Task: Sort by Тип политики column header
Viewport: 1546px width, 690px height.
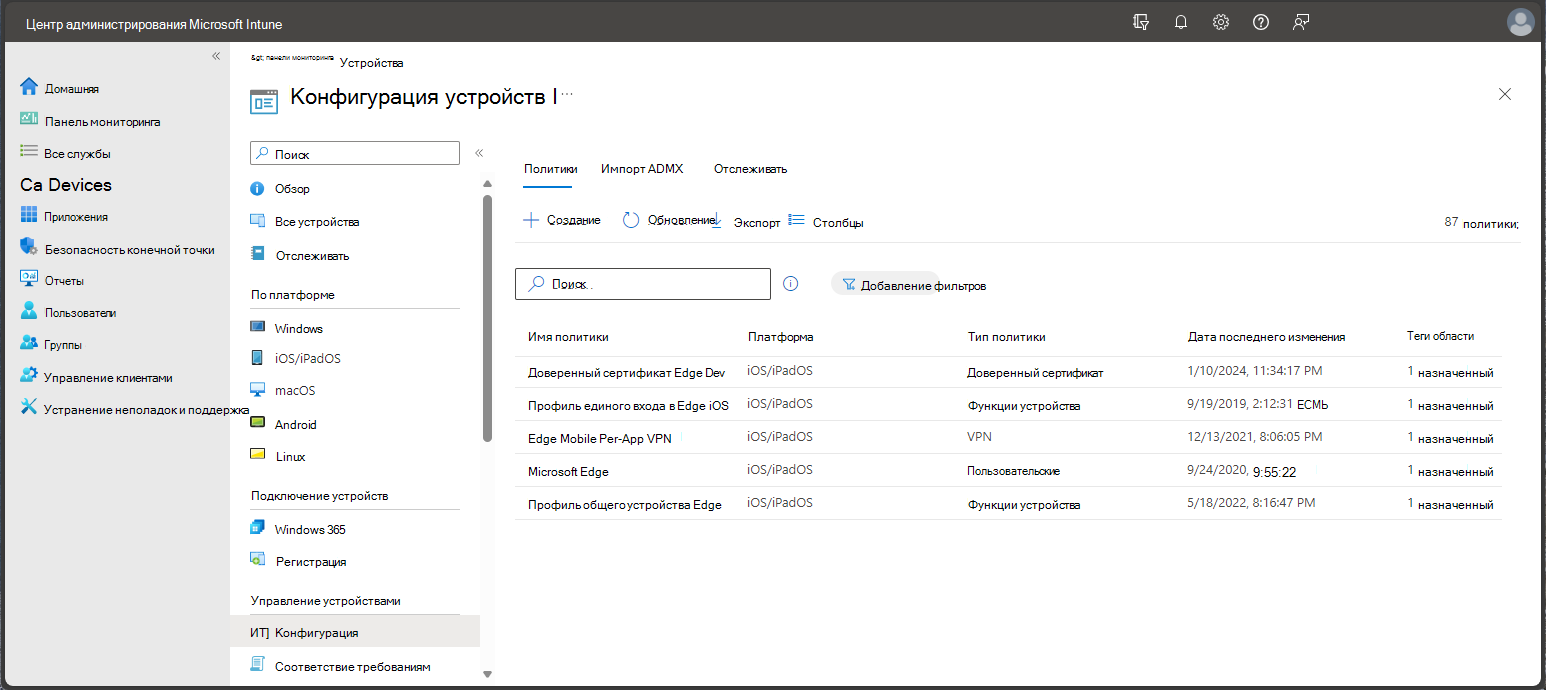Action: coord(1006,337)
